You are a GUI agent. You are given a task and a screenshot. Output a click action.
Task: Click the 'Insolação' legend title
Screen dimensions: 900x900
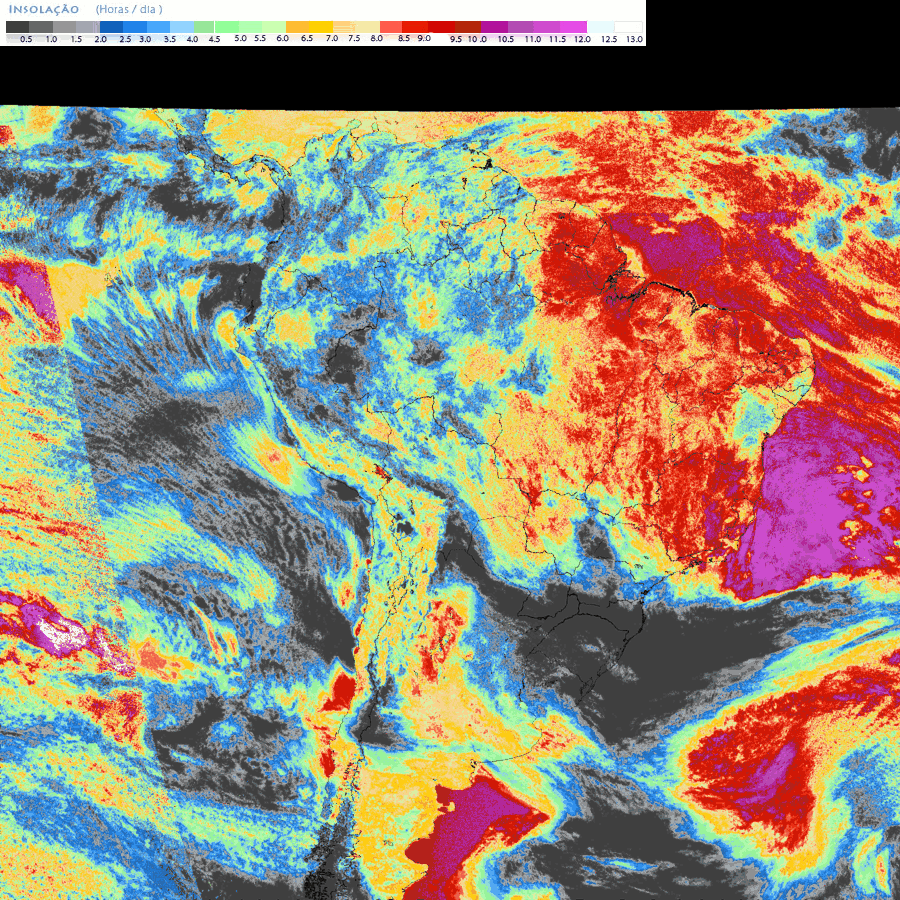click(44, 10)
